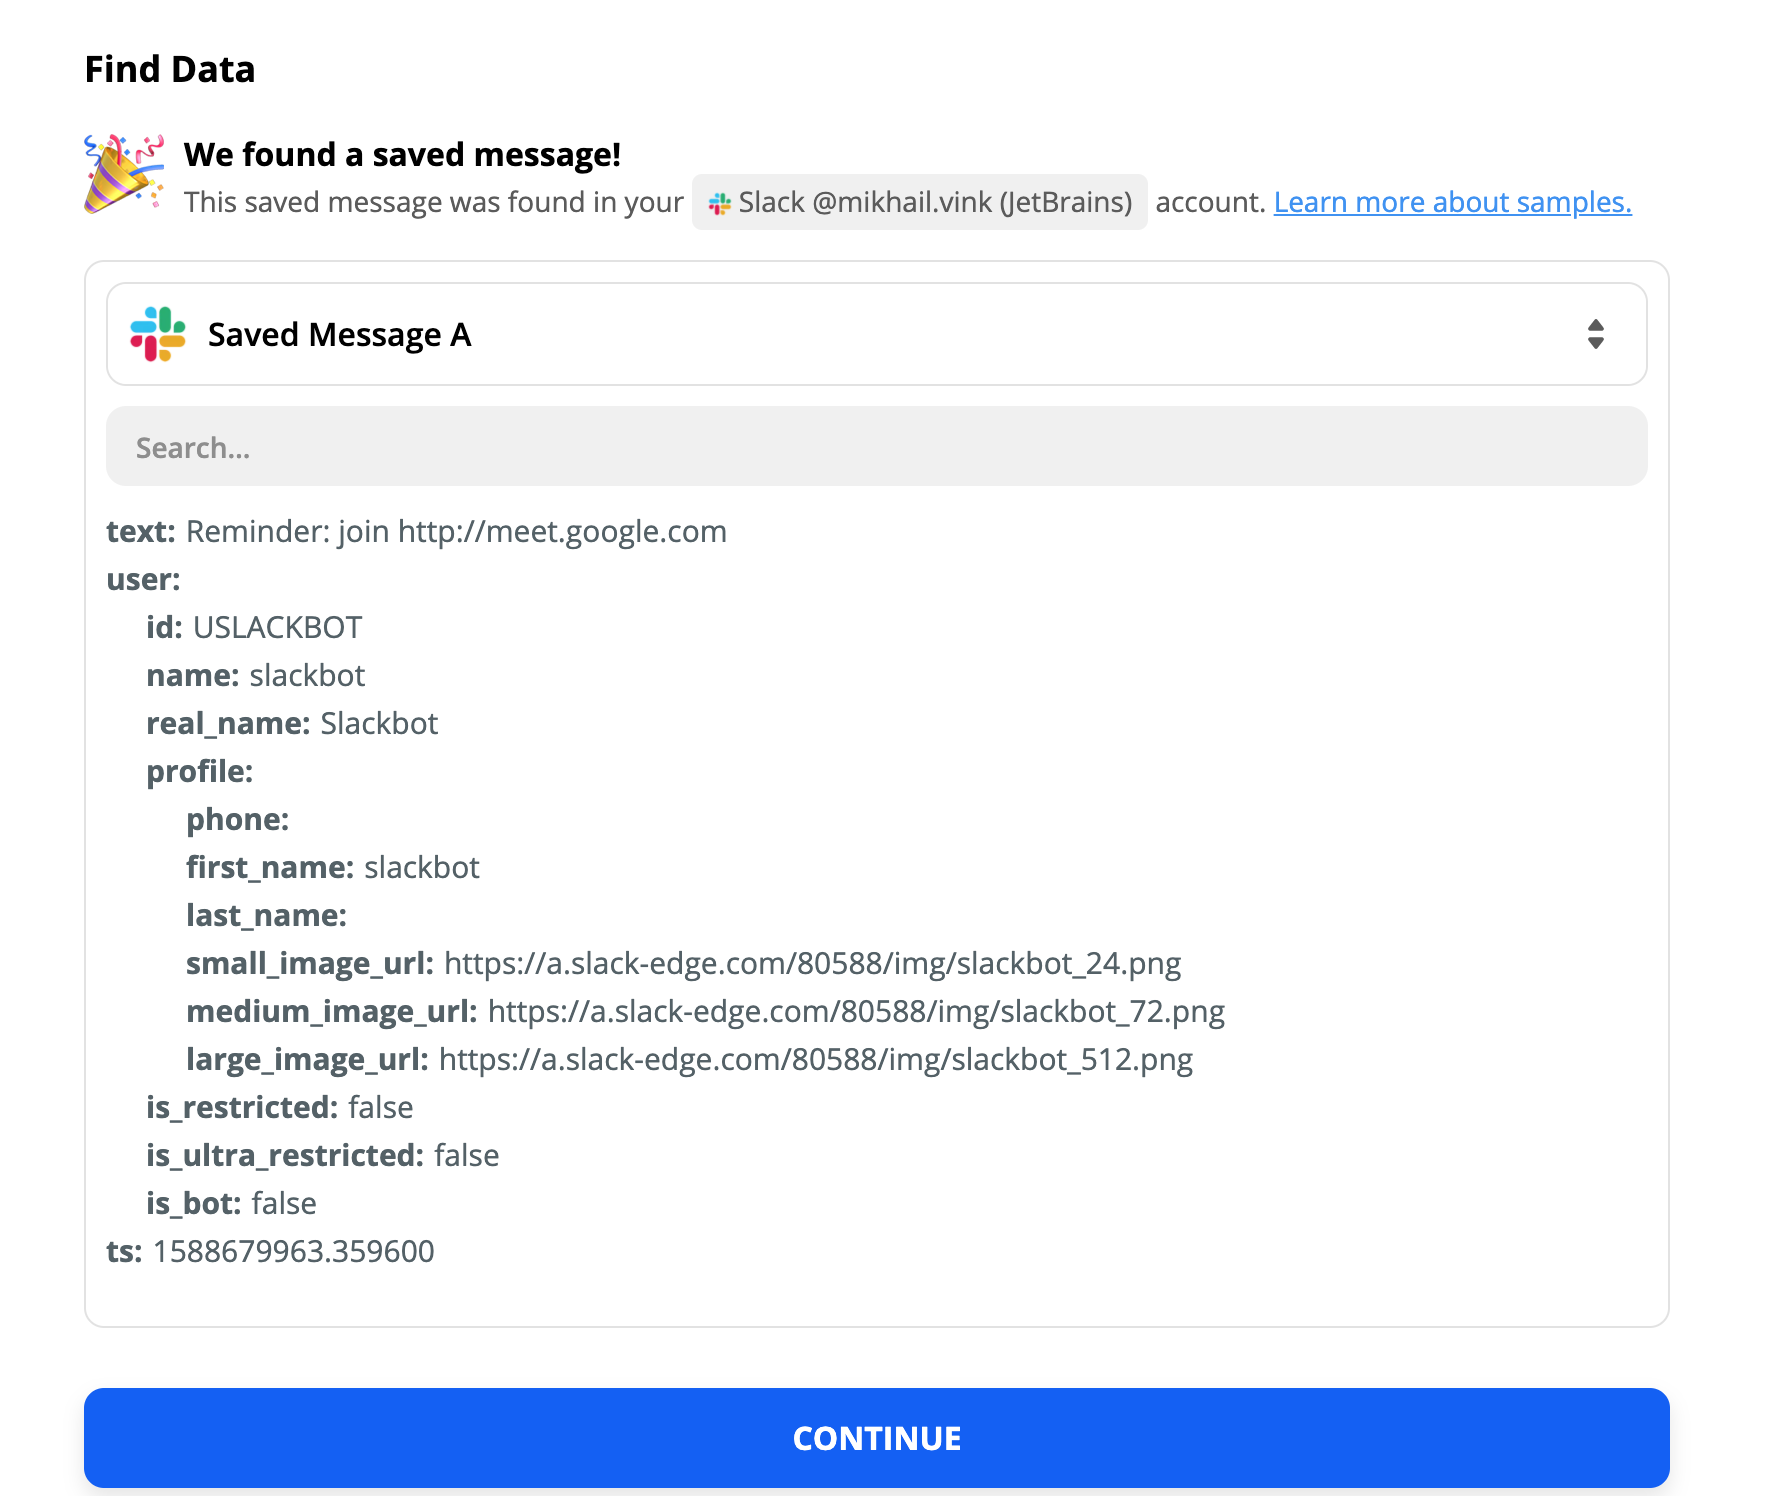Image resolution: width=1766 pixels, height=1496 pixels.
Task: Click the profile field label
Action: pyautogui.click(x=200, y=771)
